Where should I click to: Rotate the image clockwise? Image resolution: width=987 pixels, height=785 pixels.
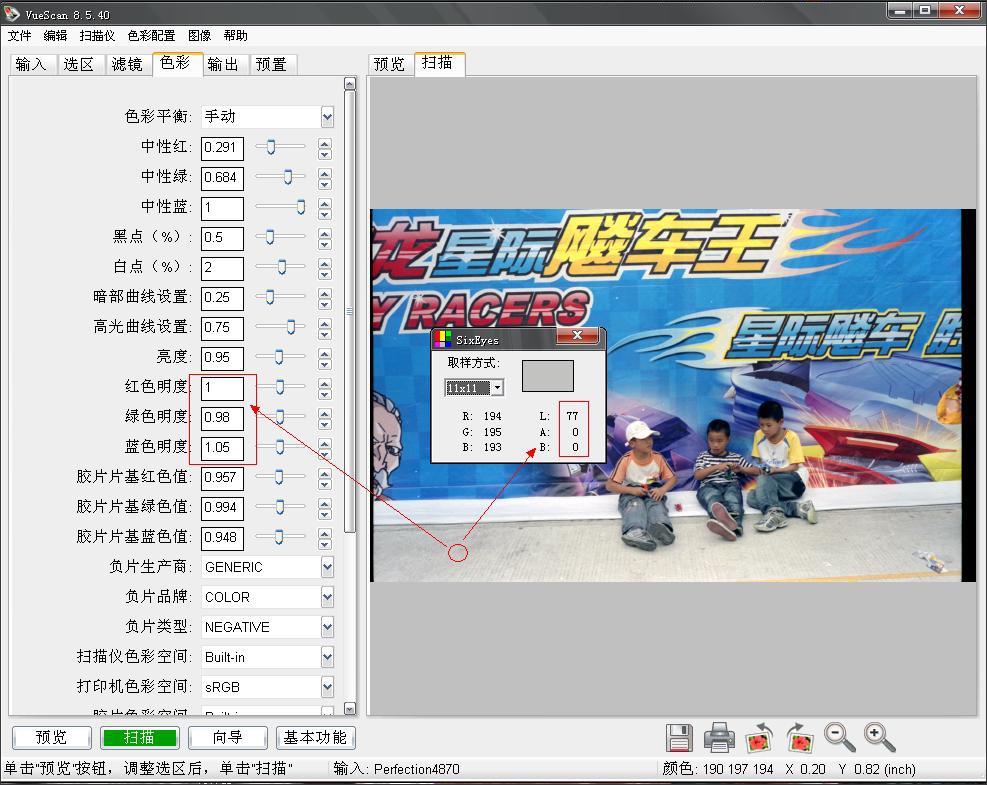[x=799, y=738]
